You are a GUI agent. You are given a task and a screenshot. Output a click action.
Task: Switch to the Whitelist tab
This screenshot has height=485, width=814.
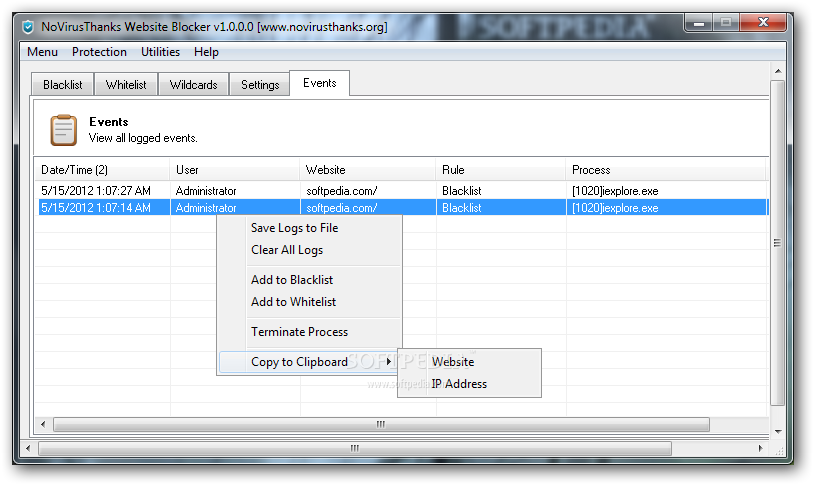pyautogui.click(x=126, y=85)
